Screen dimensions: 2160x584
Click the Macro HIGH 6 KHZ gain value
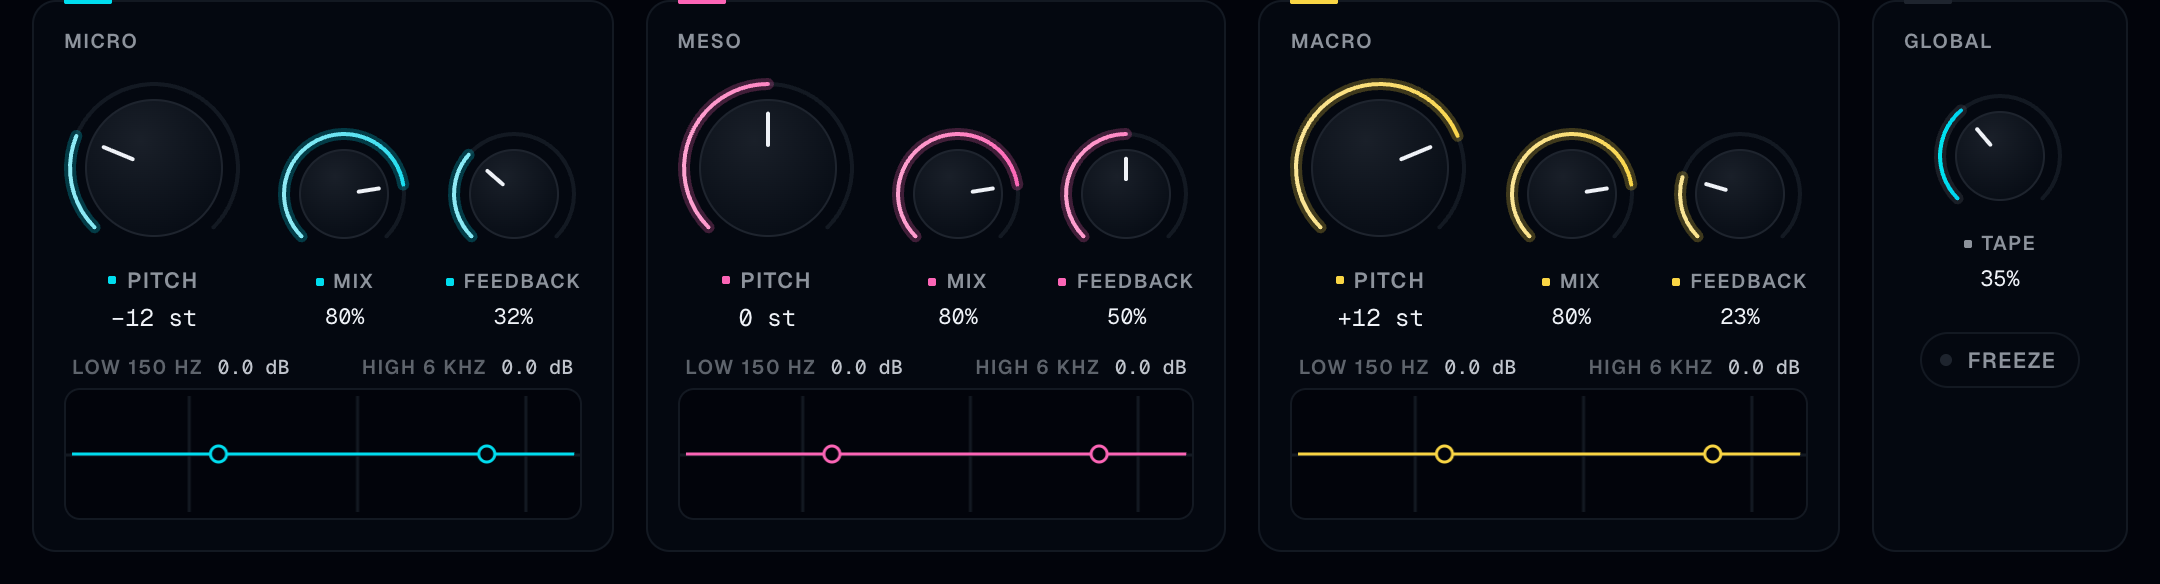pos(1764,368)
